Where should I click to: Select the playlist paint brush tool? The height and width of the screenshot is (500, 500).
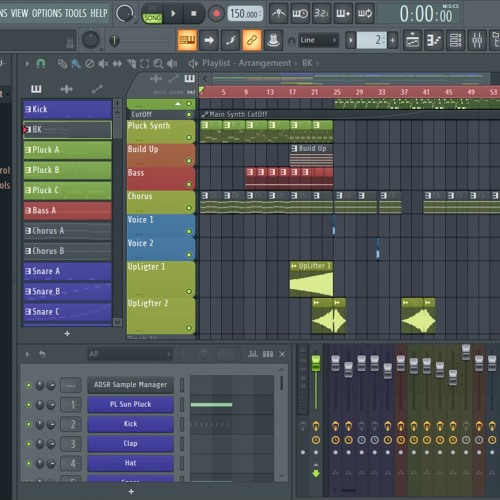click(x=76, y=63)
